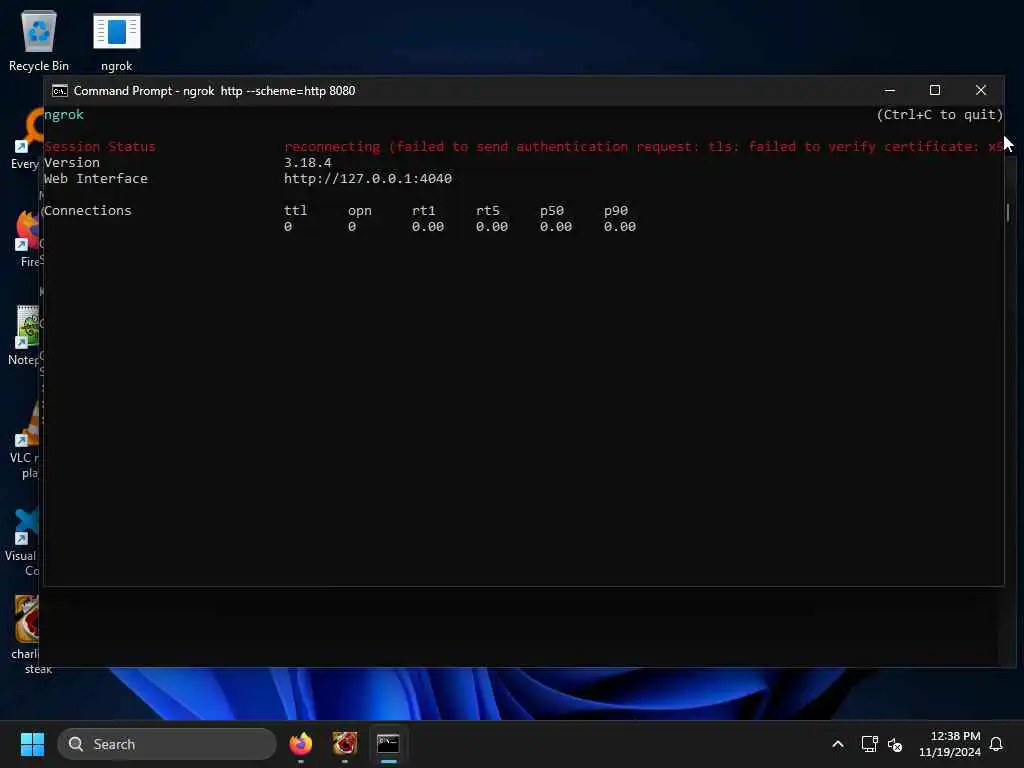Click the (Ctrl+C to quit) hint
This screenshot has height=768, width=1024.
[939, 114]
